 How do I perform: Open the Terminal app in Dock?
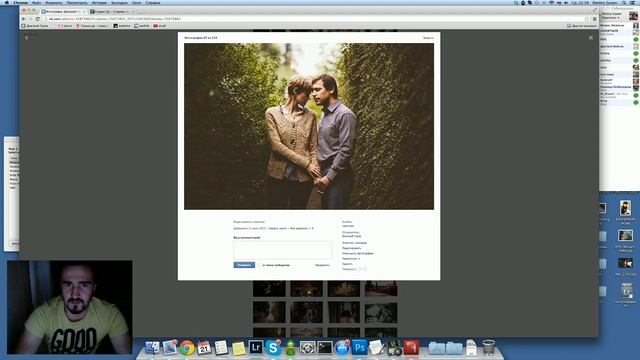pos(325,348)
